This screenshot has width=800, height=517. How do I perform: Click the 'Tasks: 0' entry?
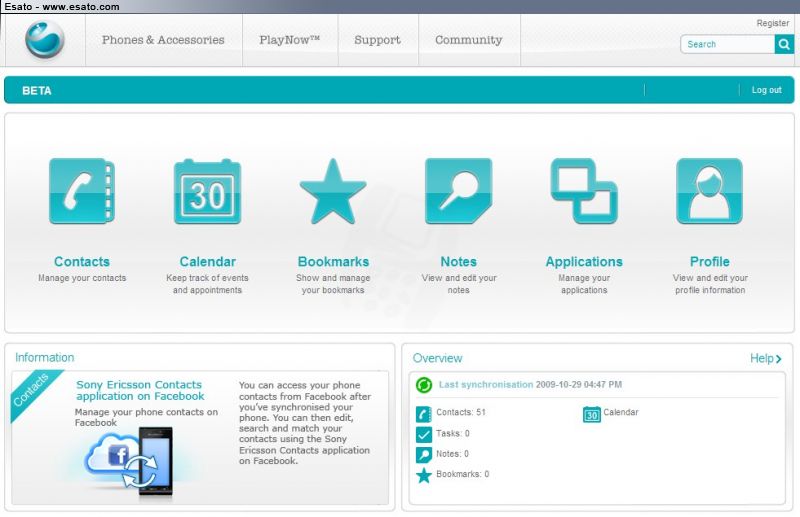(453, 433)
